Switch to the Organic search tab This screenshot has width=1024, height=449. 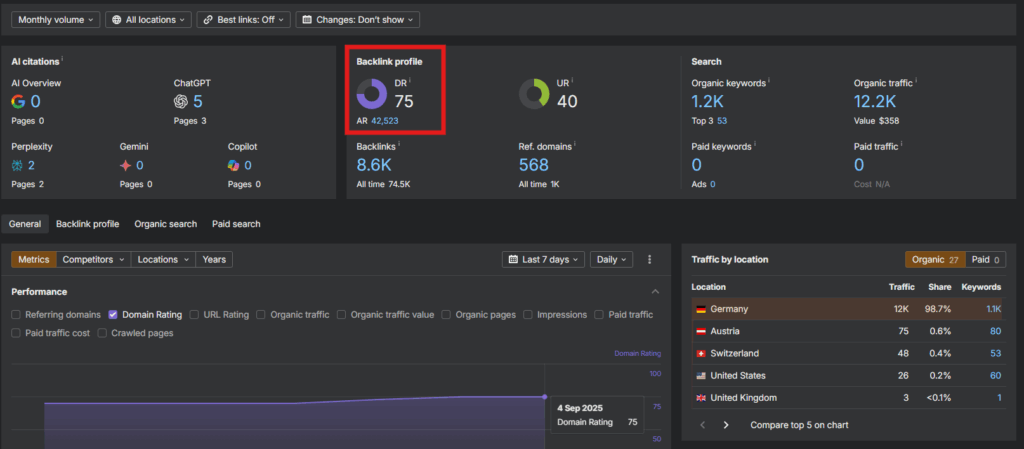pyautogui.click(x=166, y=224)
